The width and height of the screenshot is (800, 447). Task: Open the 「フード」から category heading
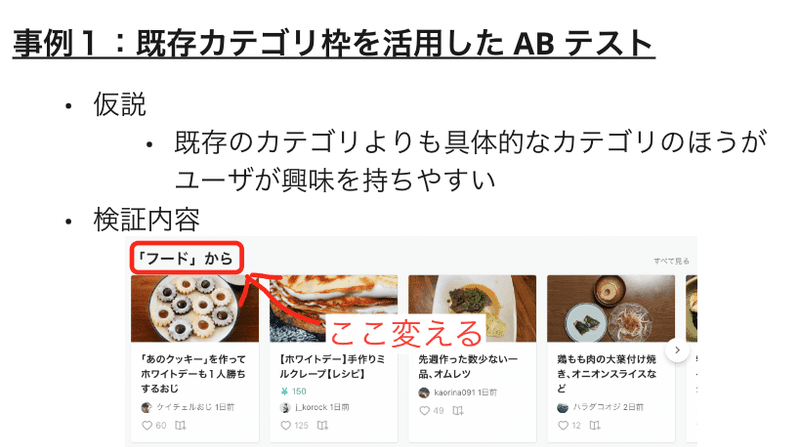[x=186, y=259]
